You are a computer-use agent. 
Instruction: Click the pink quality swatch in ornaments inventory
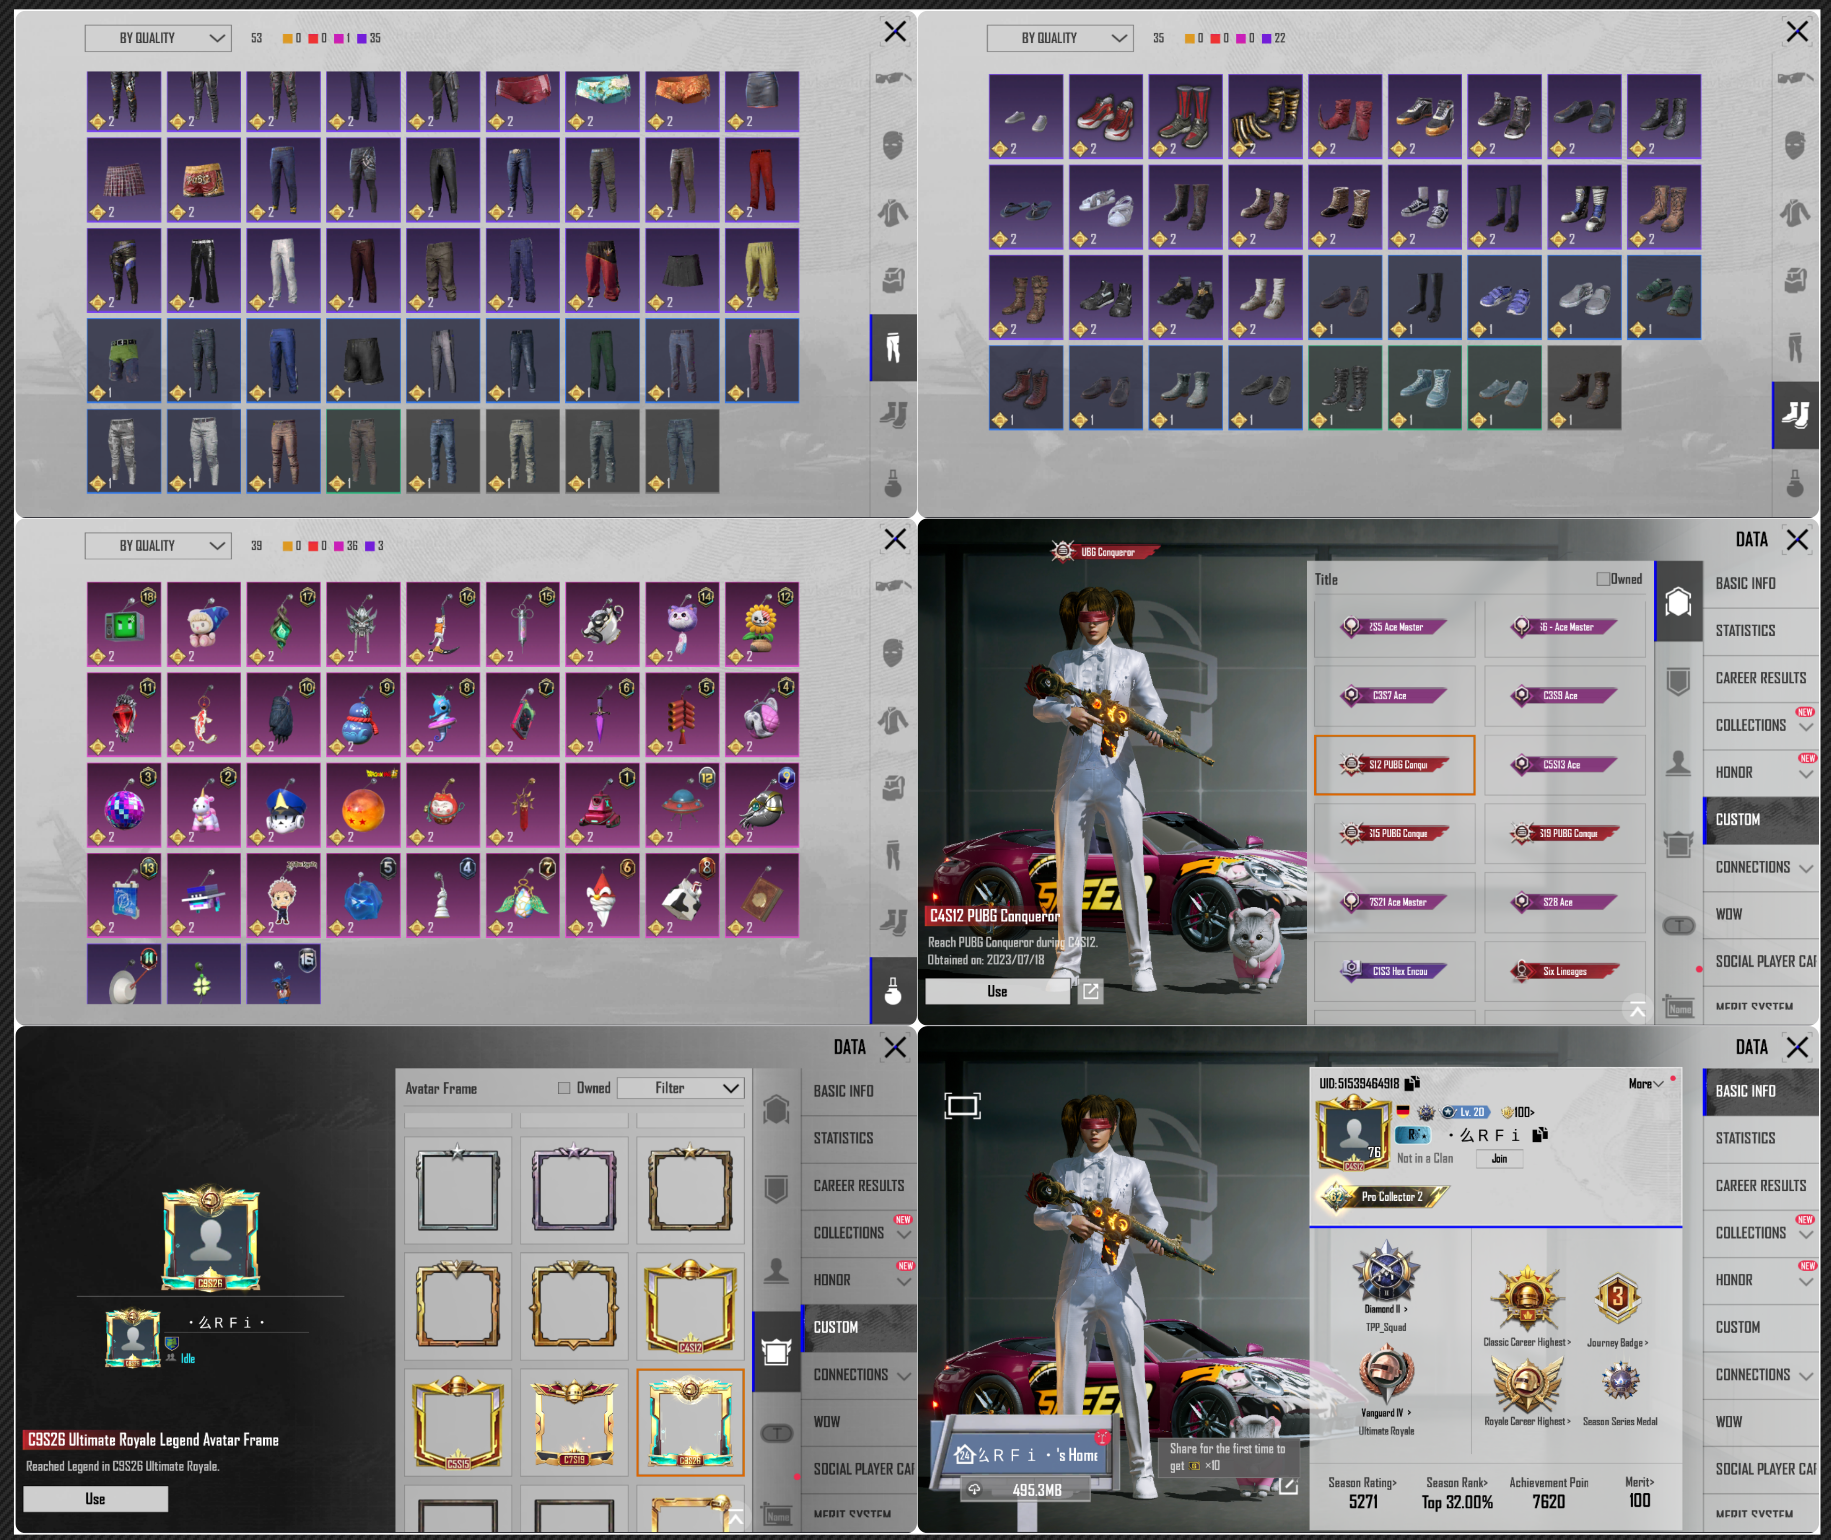coord(339,546)
